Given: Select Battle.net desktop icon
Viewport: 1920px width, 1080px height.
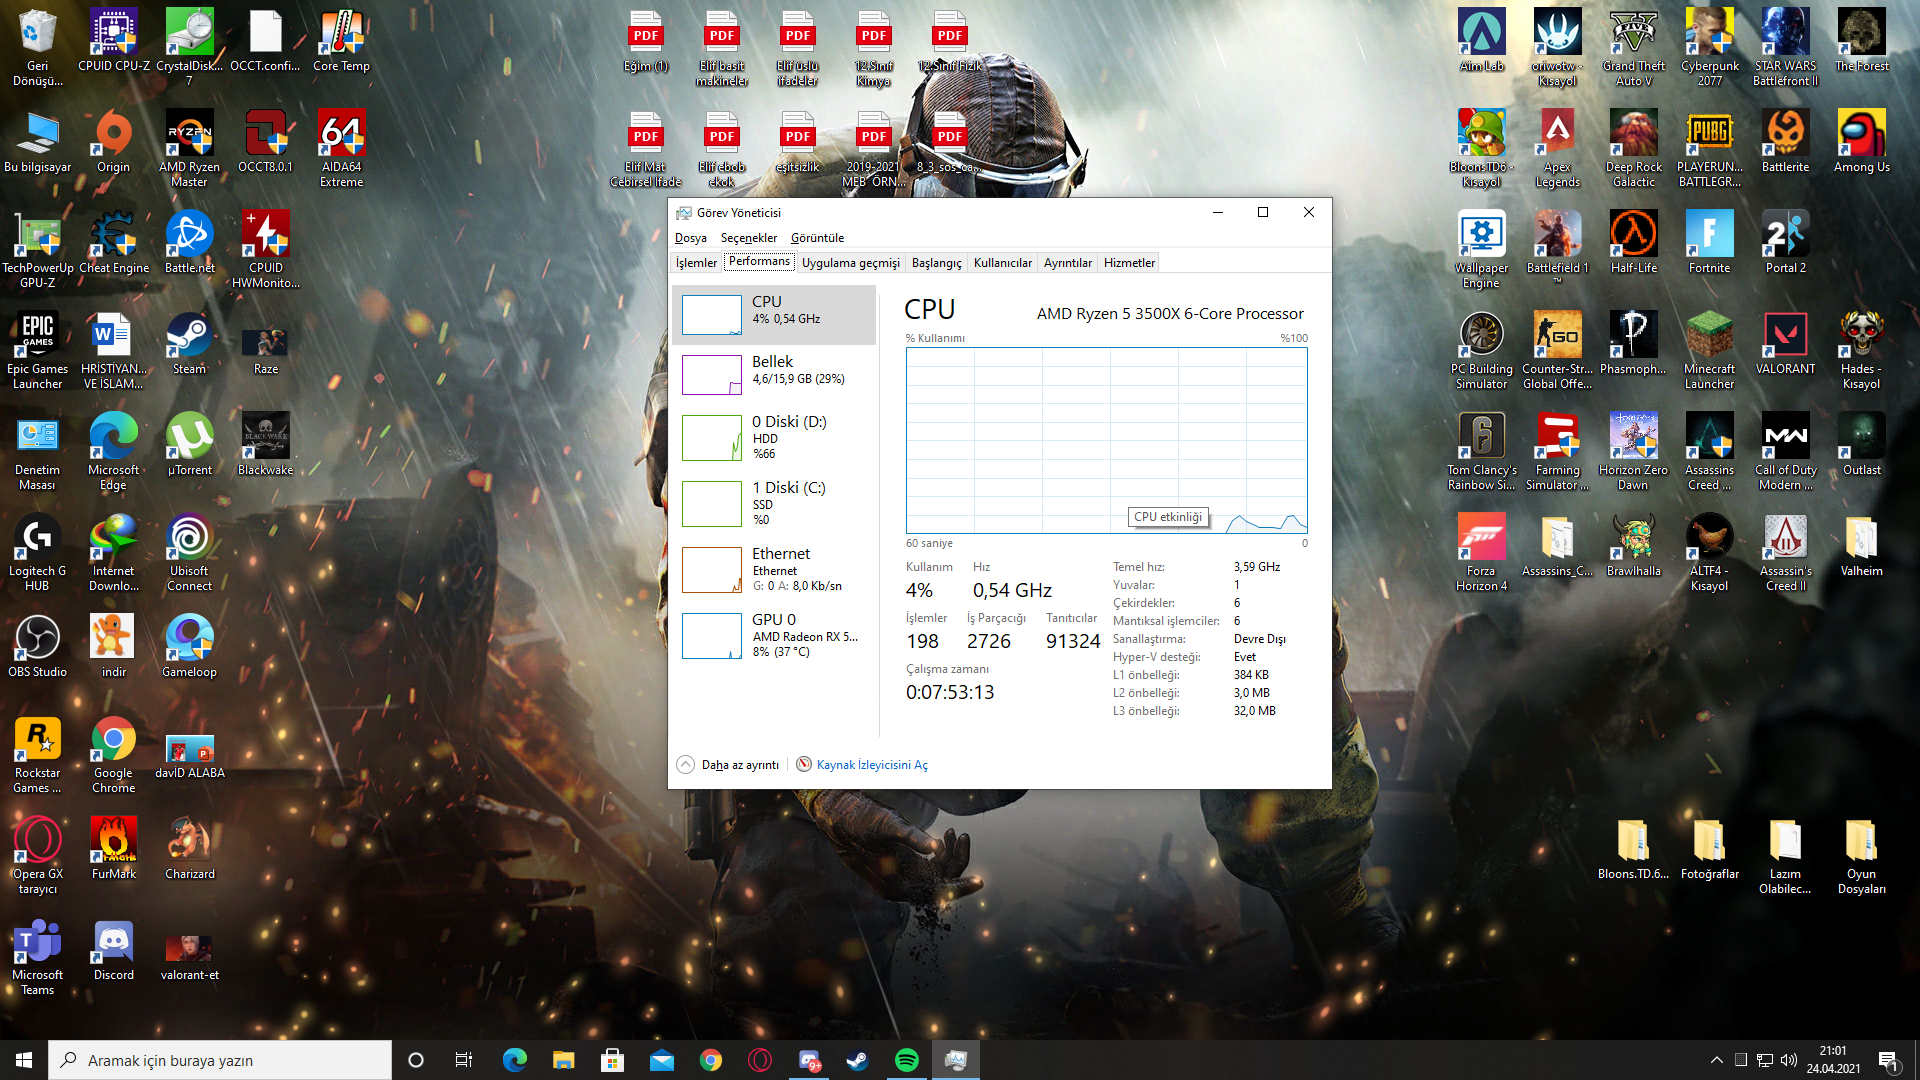Looking at the screenshot, I should [190, 242].
